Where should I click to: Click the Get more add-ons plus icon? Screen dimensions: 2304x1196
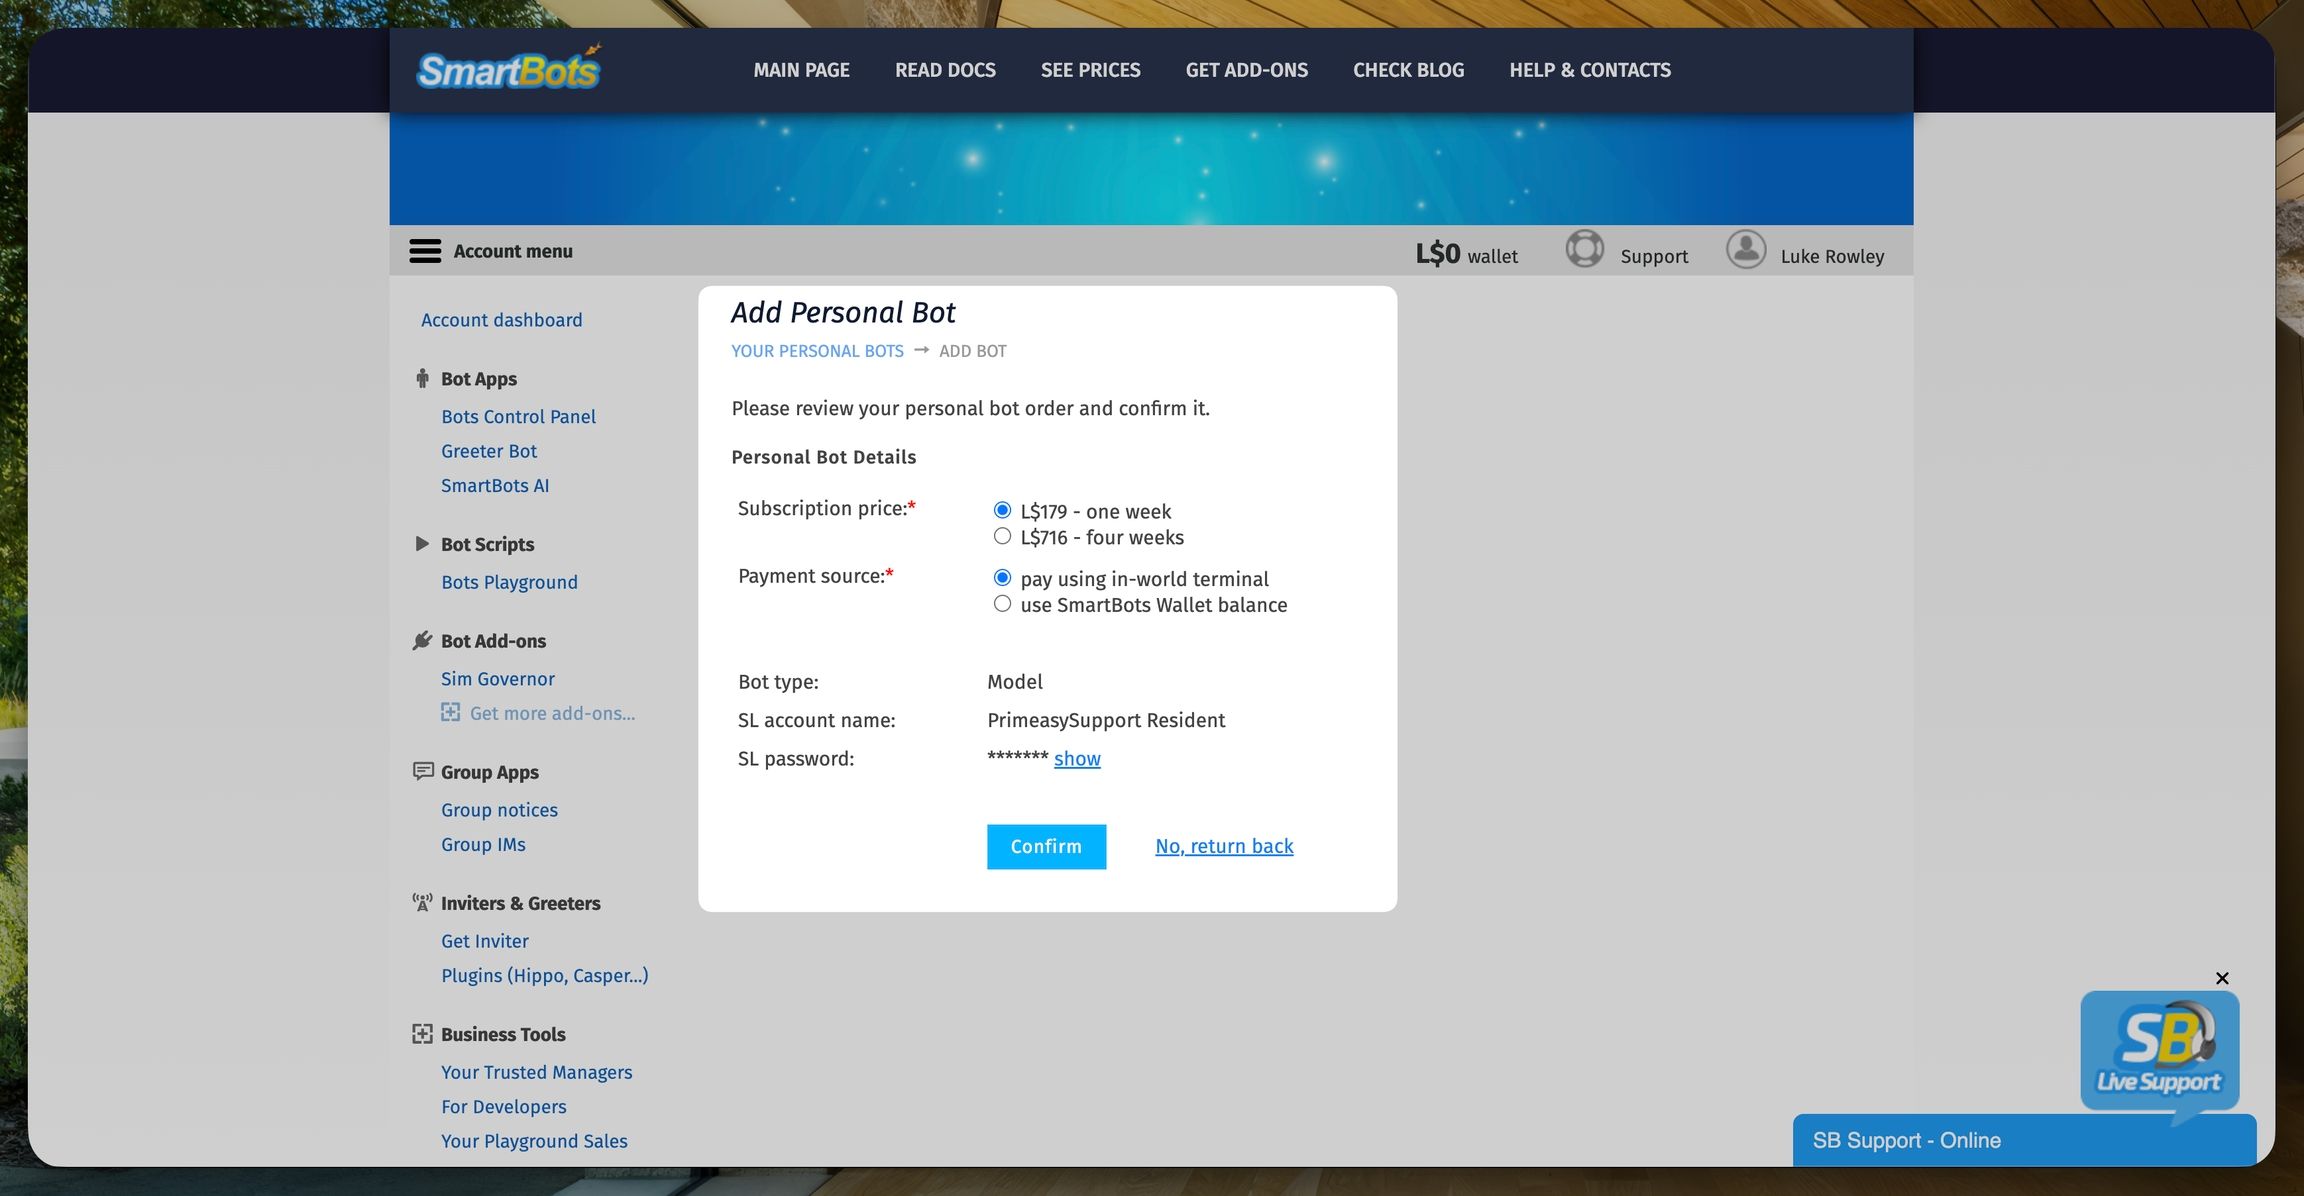point(451,712)
